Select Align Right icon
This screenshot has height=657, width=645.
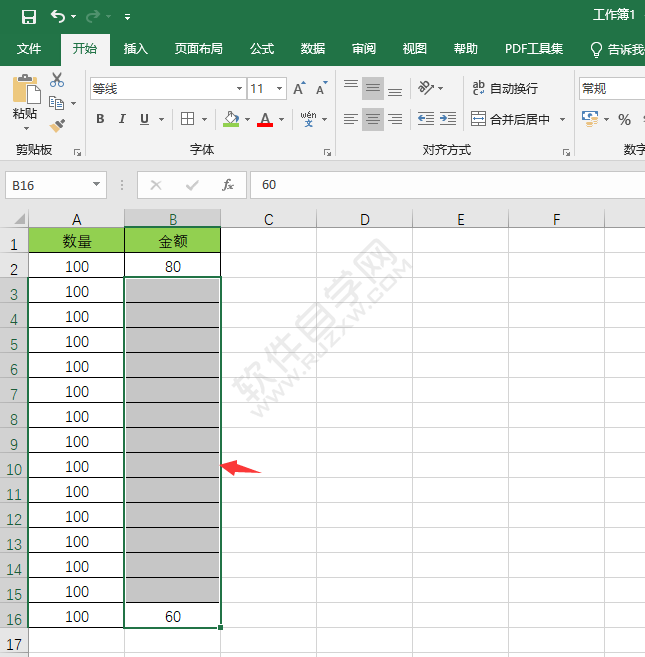395,119
